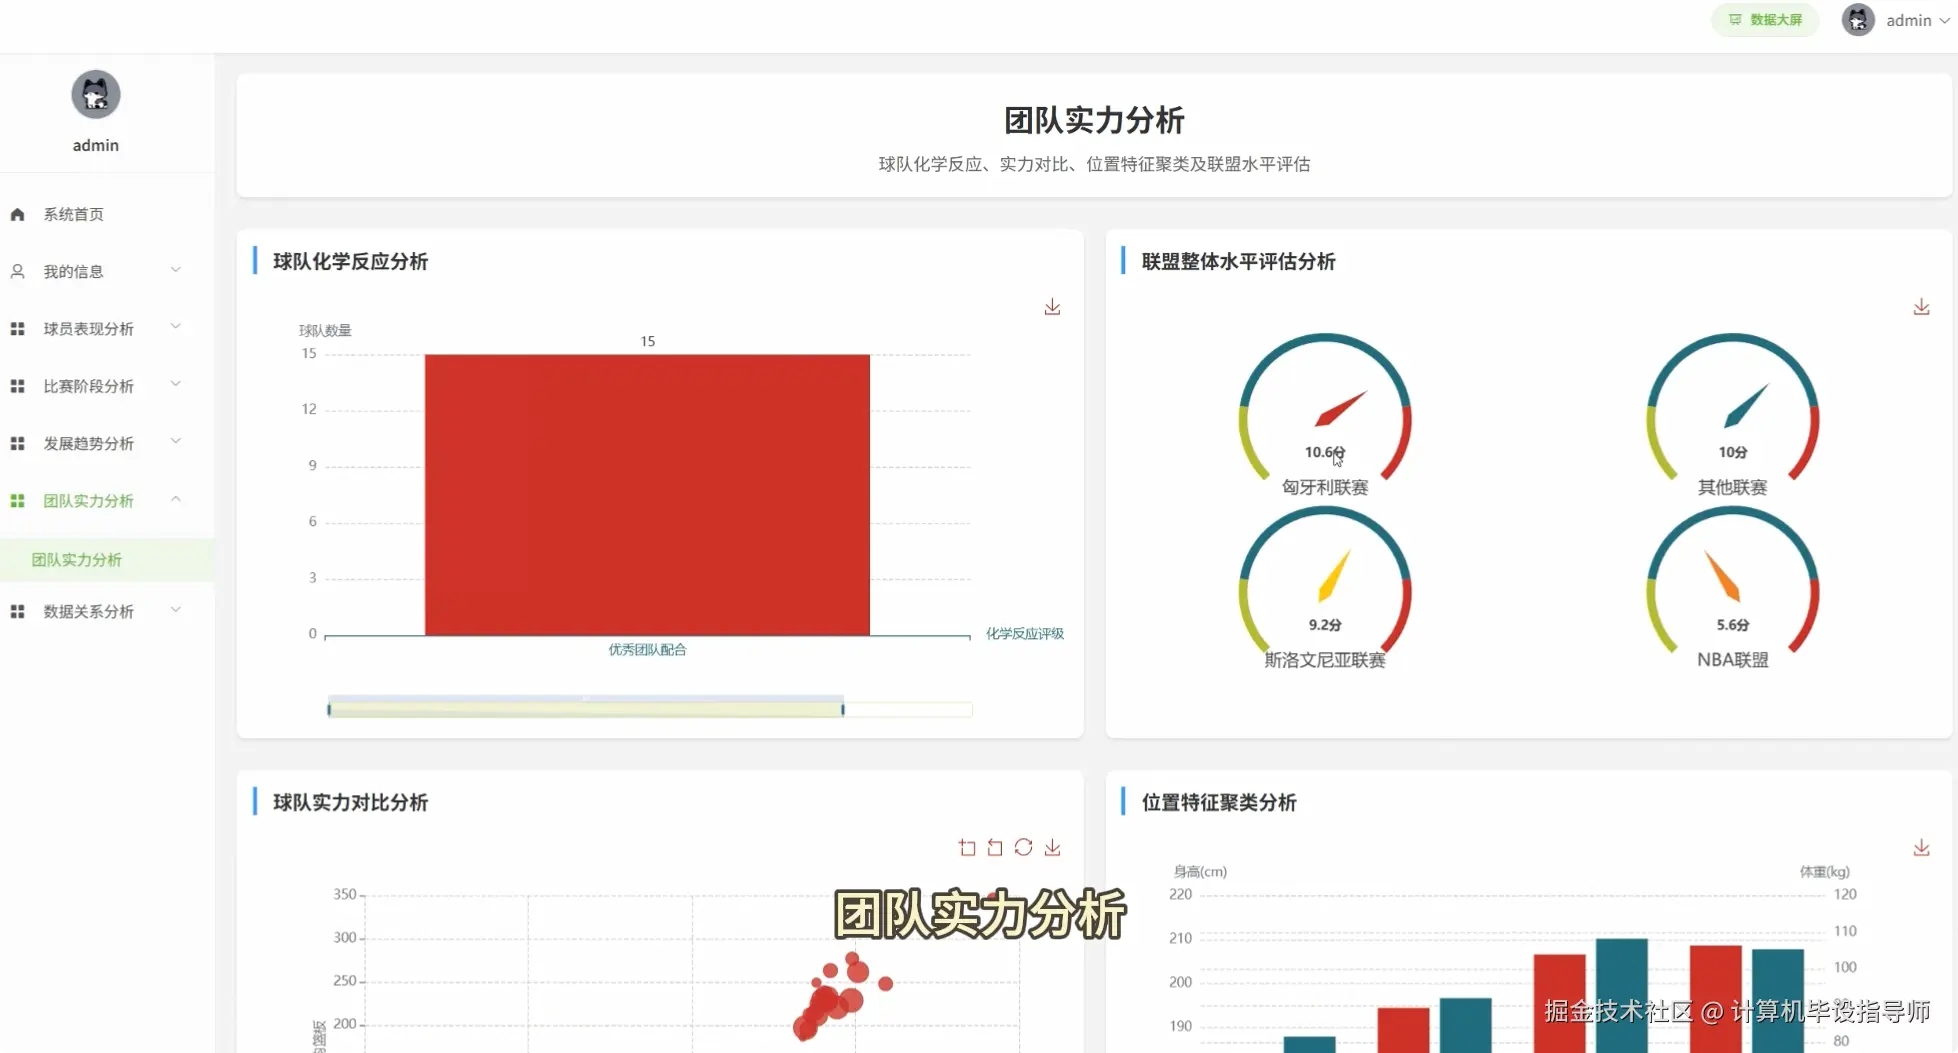Expand the 球员表现分析 chevron
1958x1053 pixels.
(x=176, y=327)
